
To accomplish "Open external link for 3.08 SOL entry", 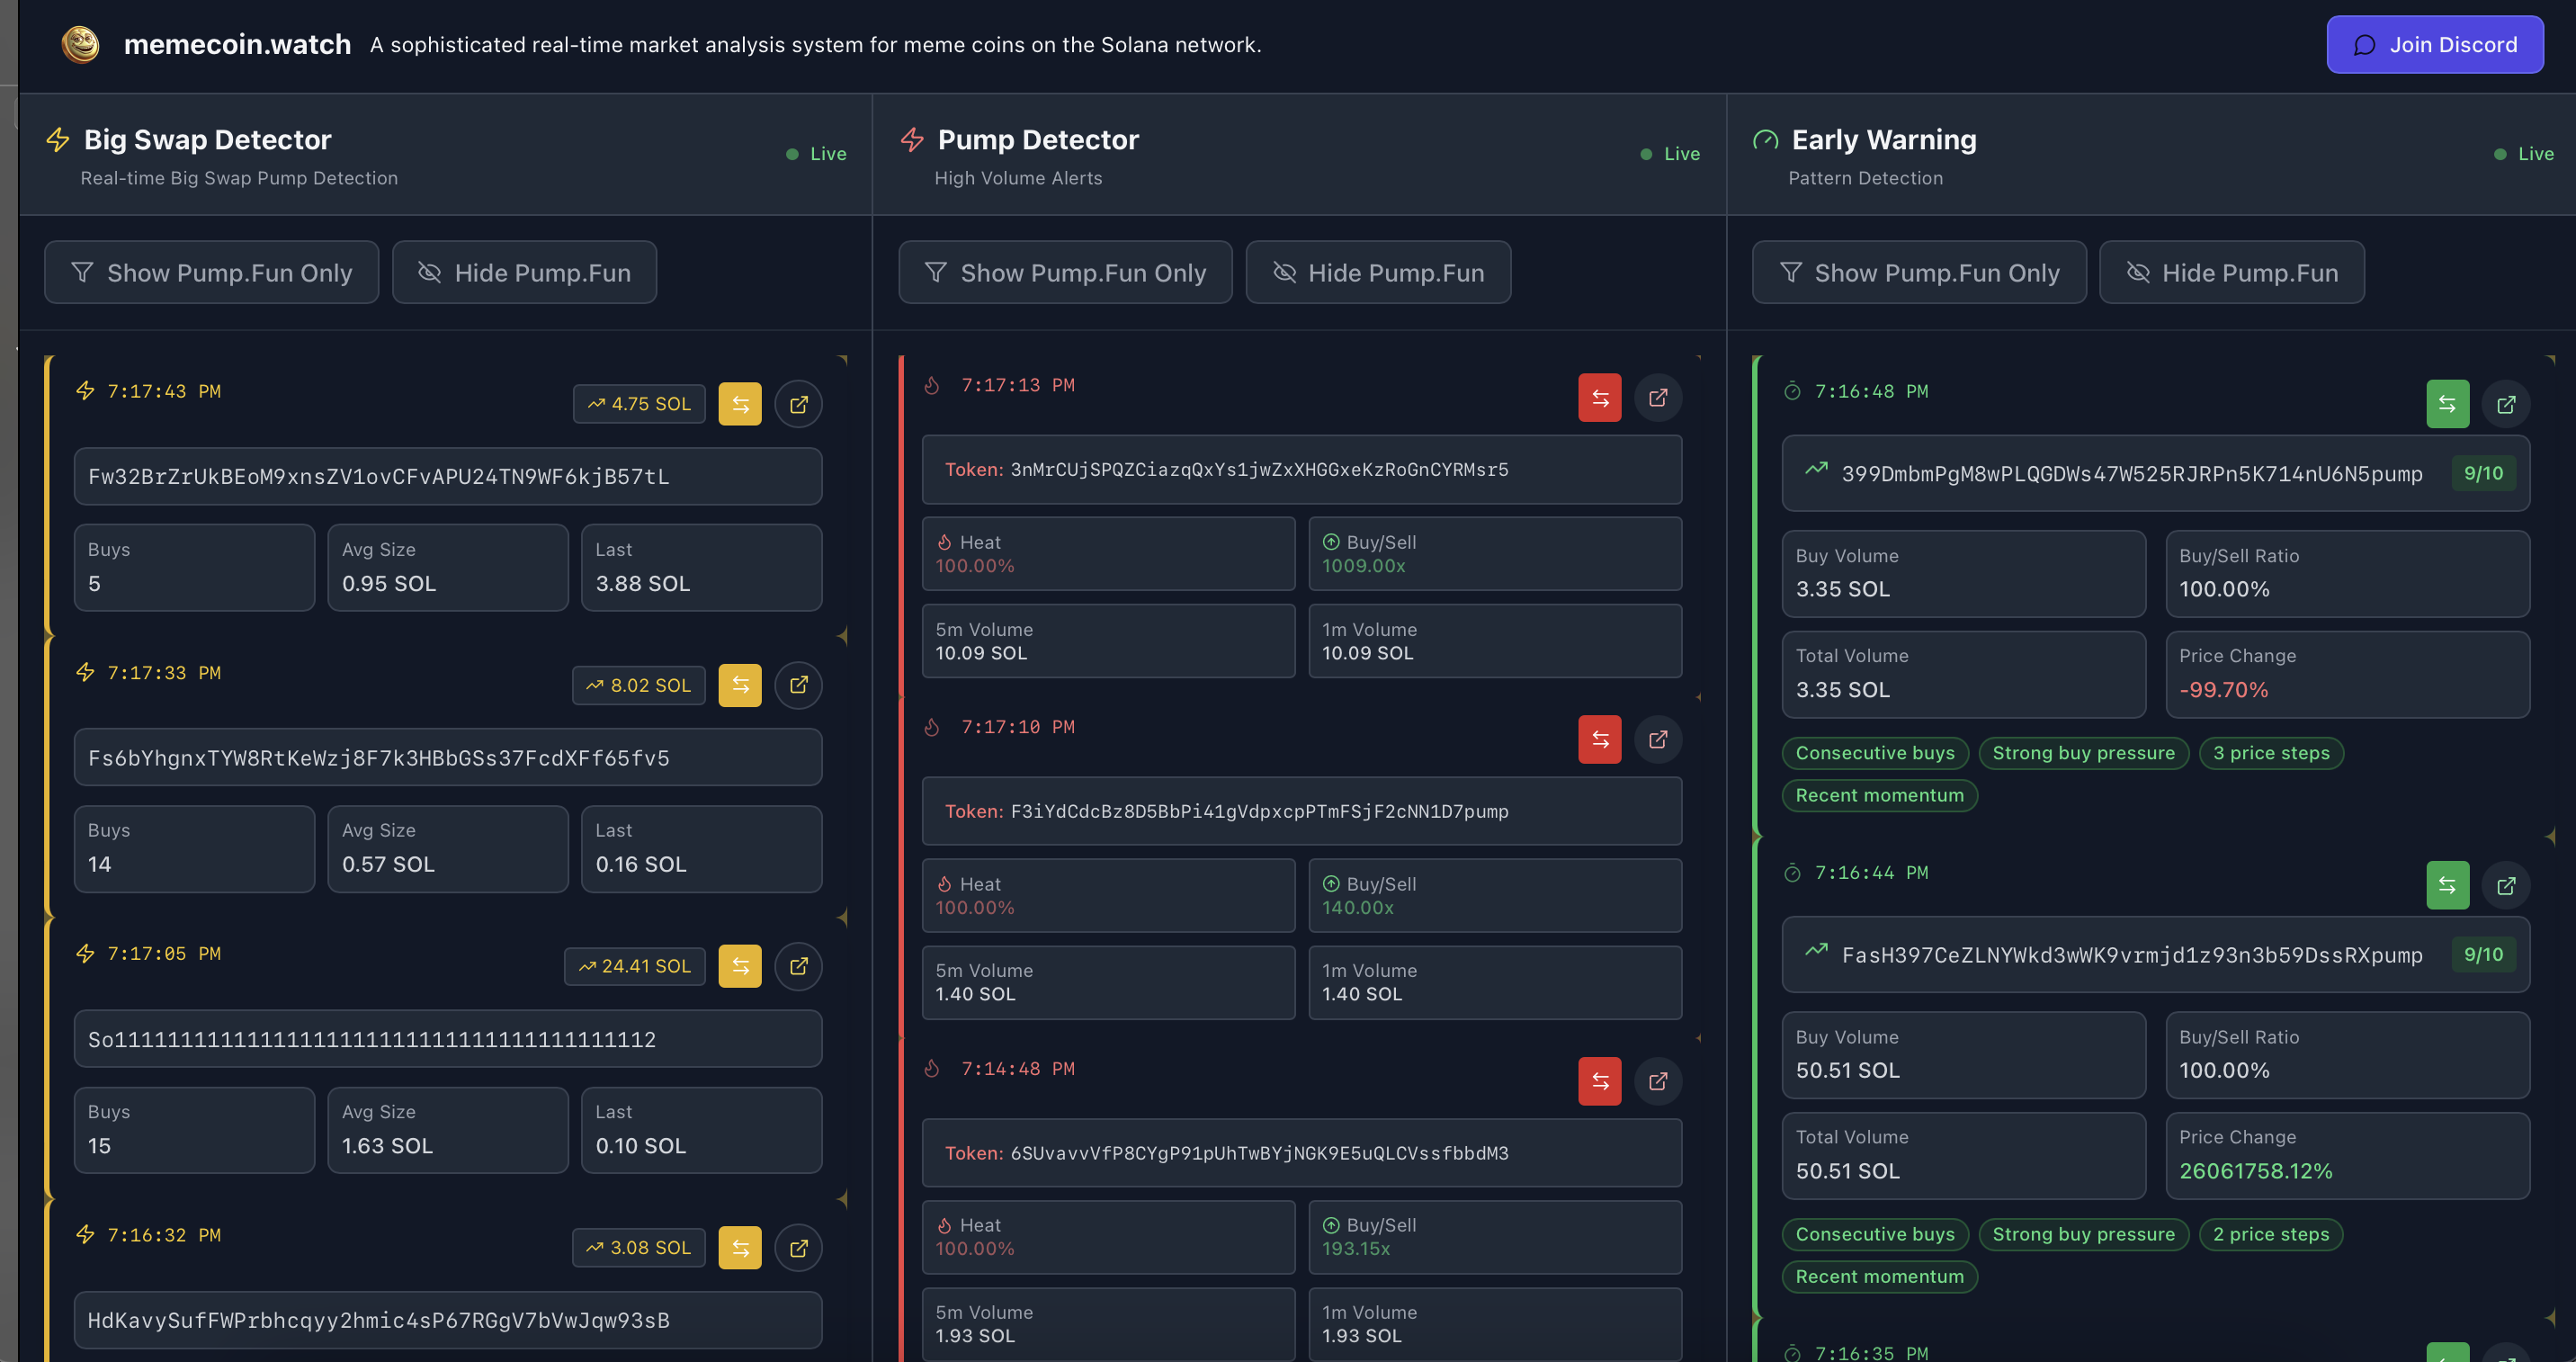I will (x=798, y=1248).
